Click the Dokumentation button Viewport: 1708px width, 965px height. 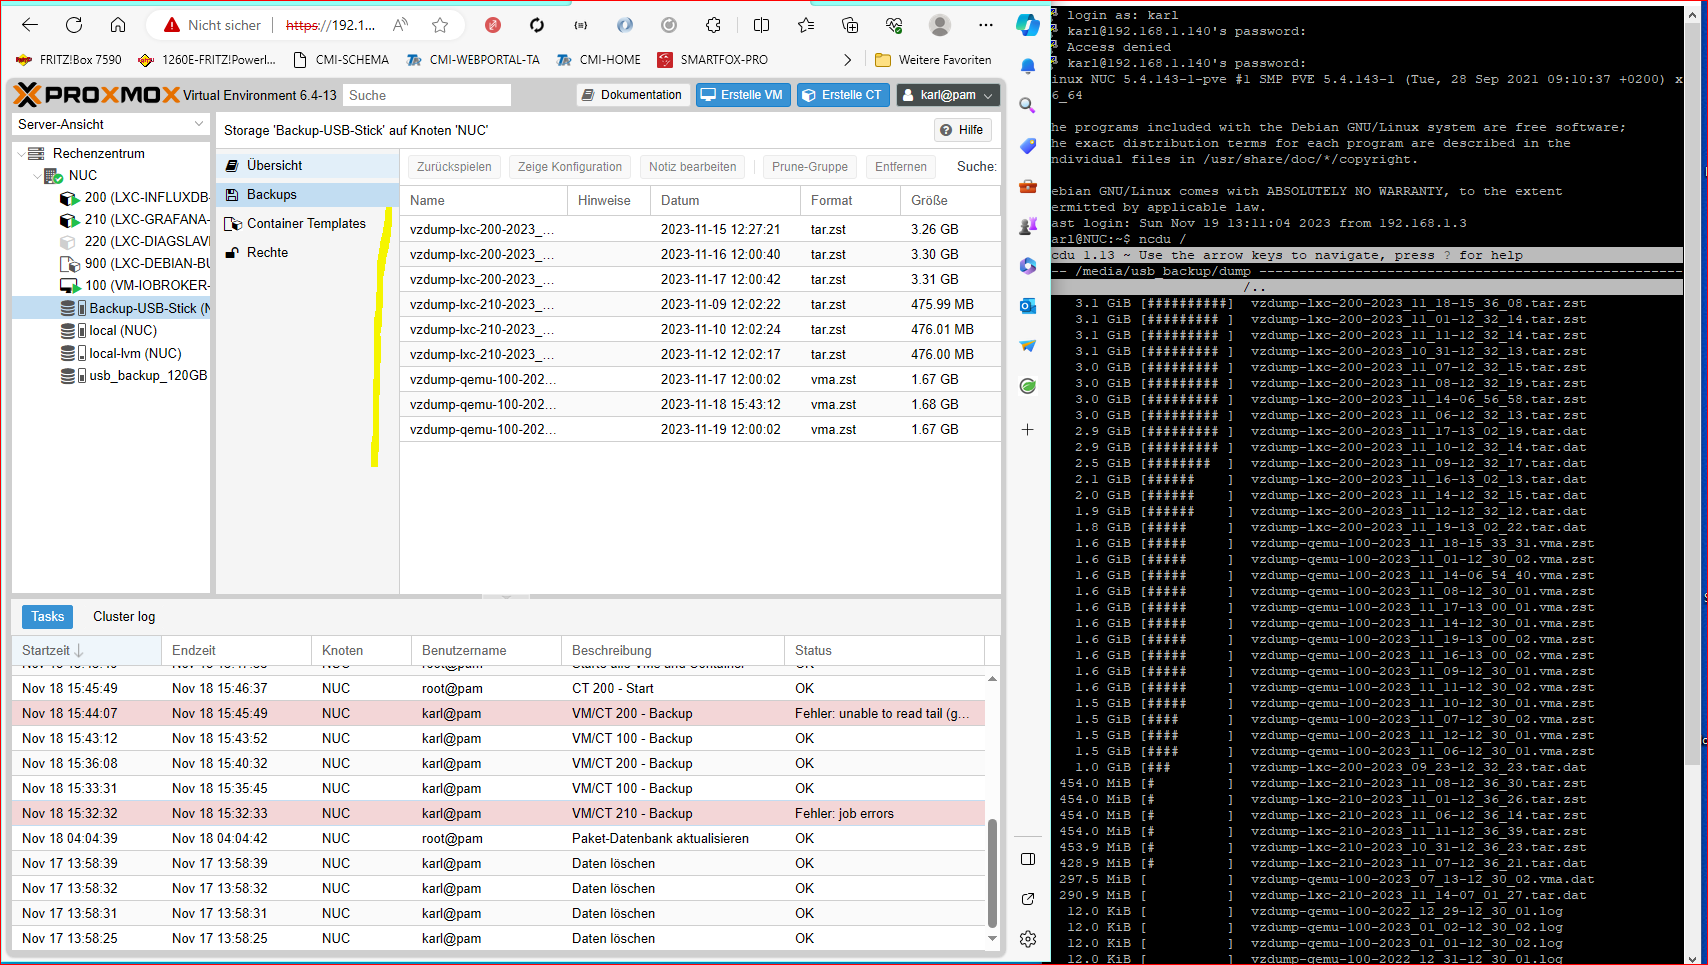tap(632, 95)
